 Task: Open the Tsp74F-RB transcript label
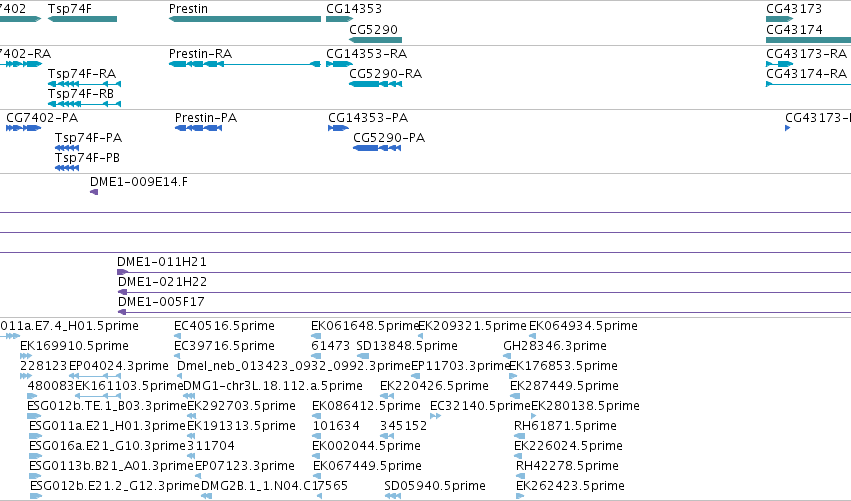pos(81,94)
